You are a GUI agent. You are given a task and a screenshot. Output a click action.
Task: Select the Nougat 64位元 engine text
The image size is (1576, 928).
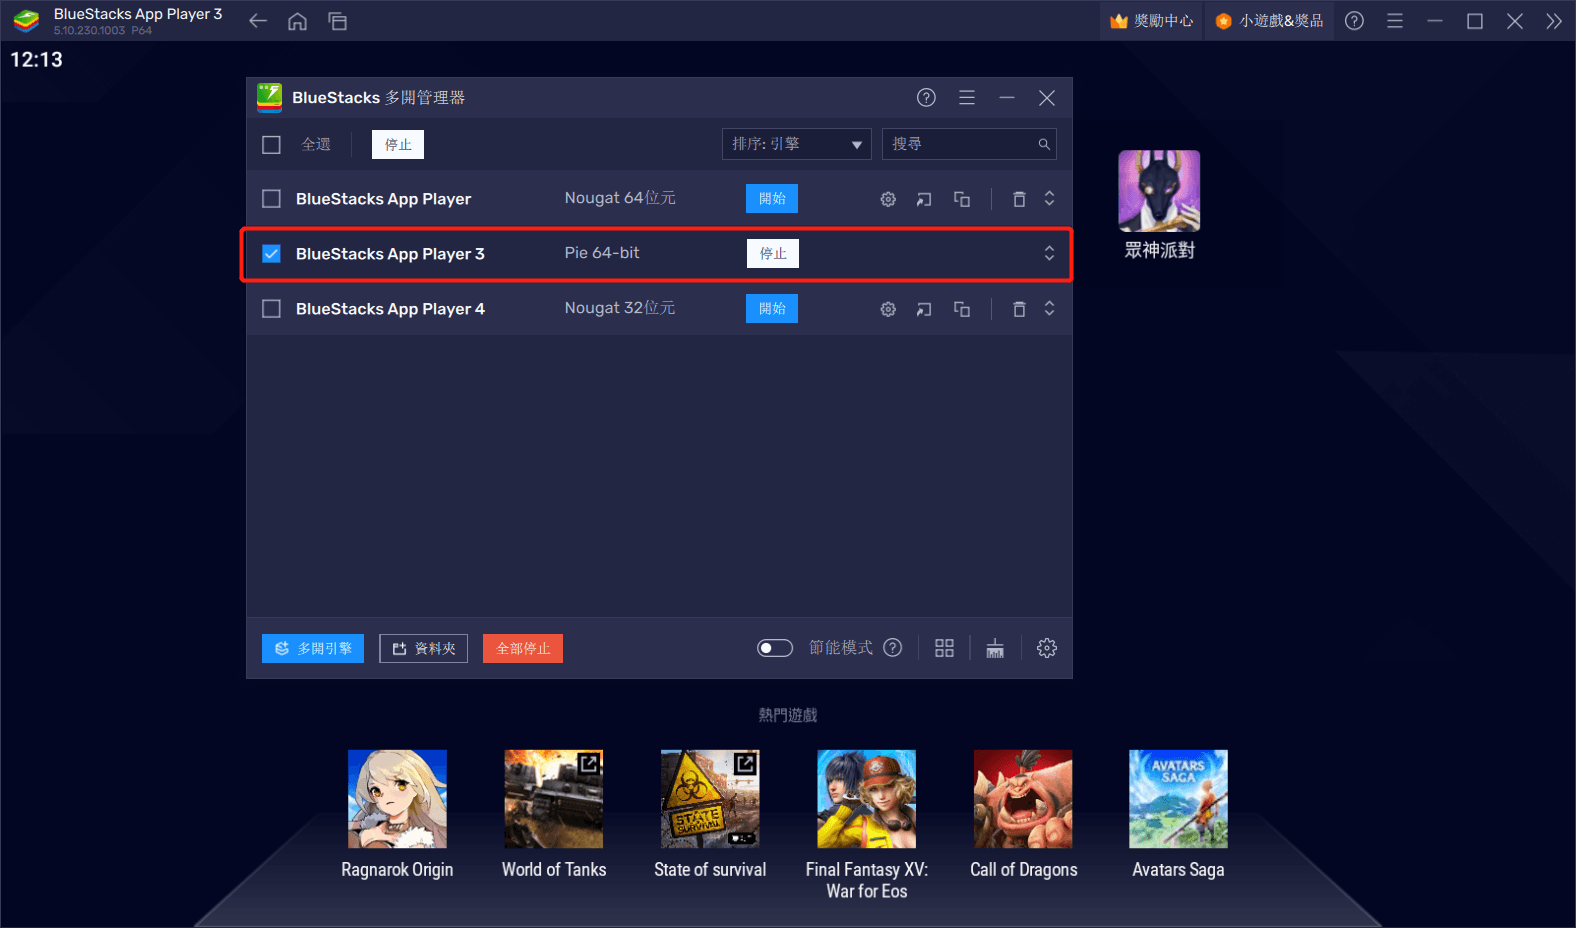[x=620, y=198]
